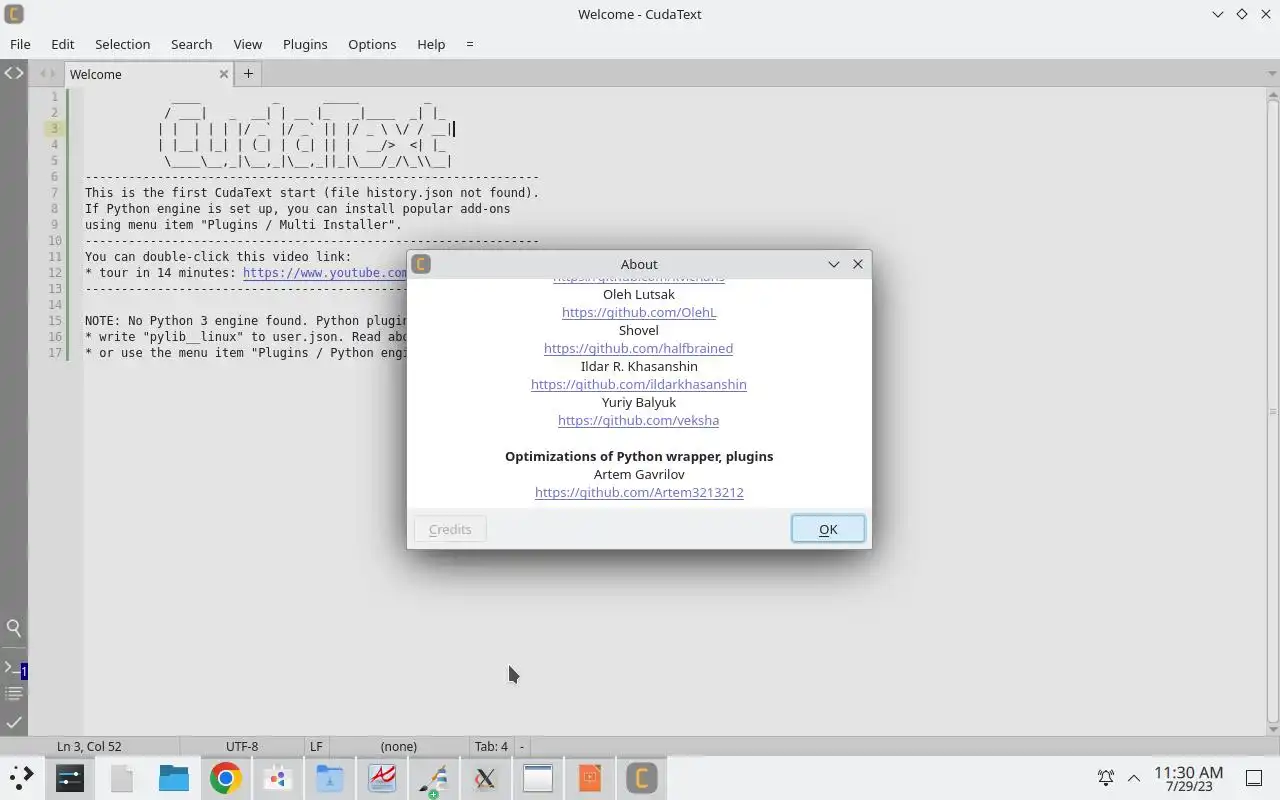The width and height of the screenshot is (1280, 800).
Task: Click 'Optimizations of Python wrapper, plugins' heading
Action: click(x=639, y=456)
